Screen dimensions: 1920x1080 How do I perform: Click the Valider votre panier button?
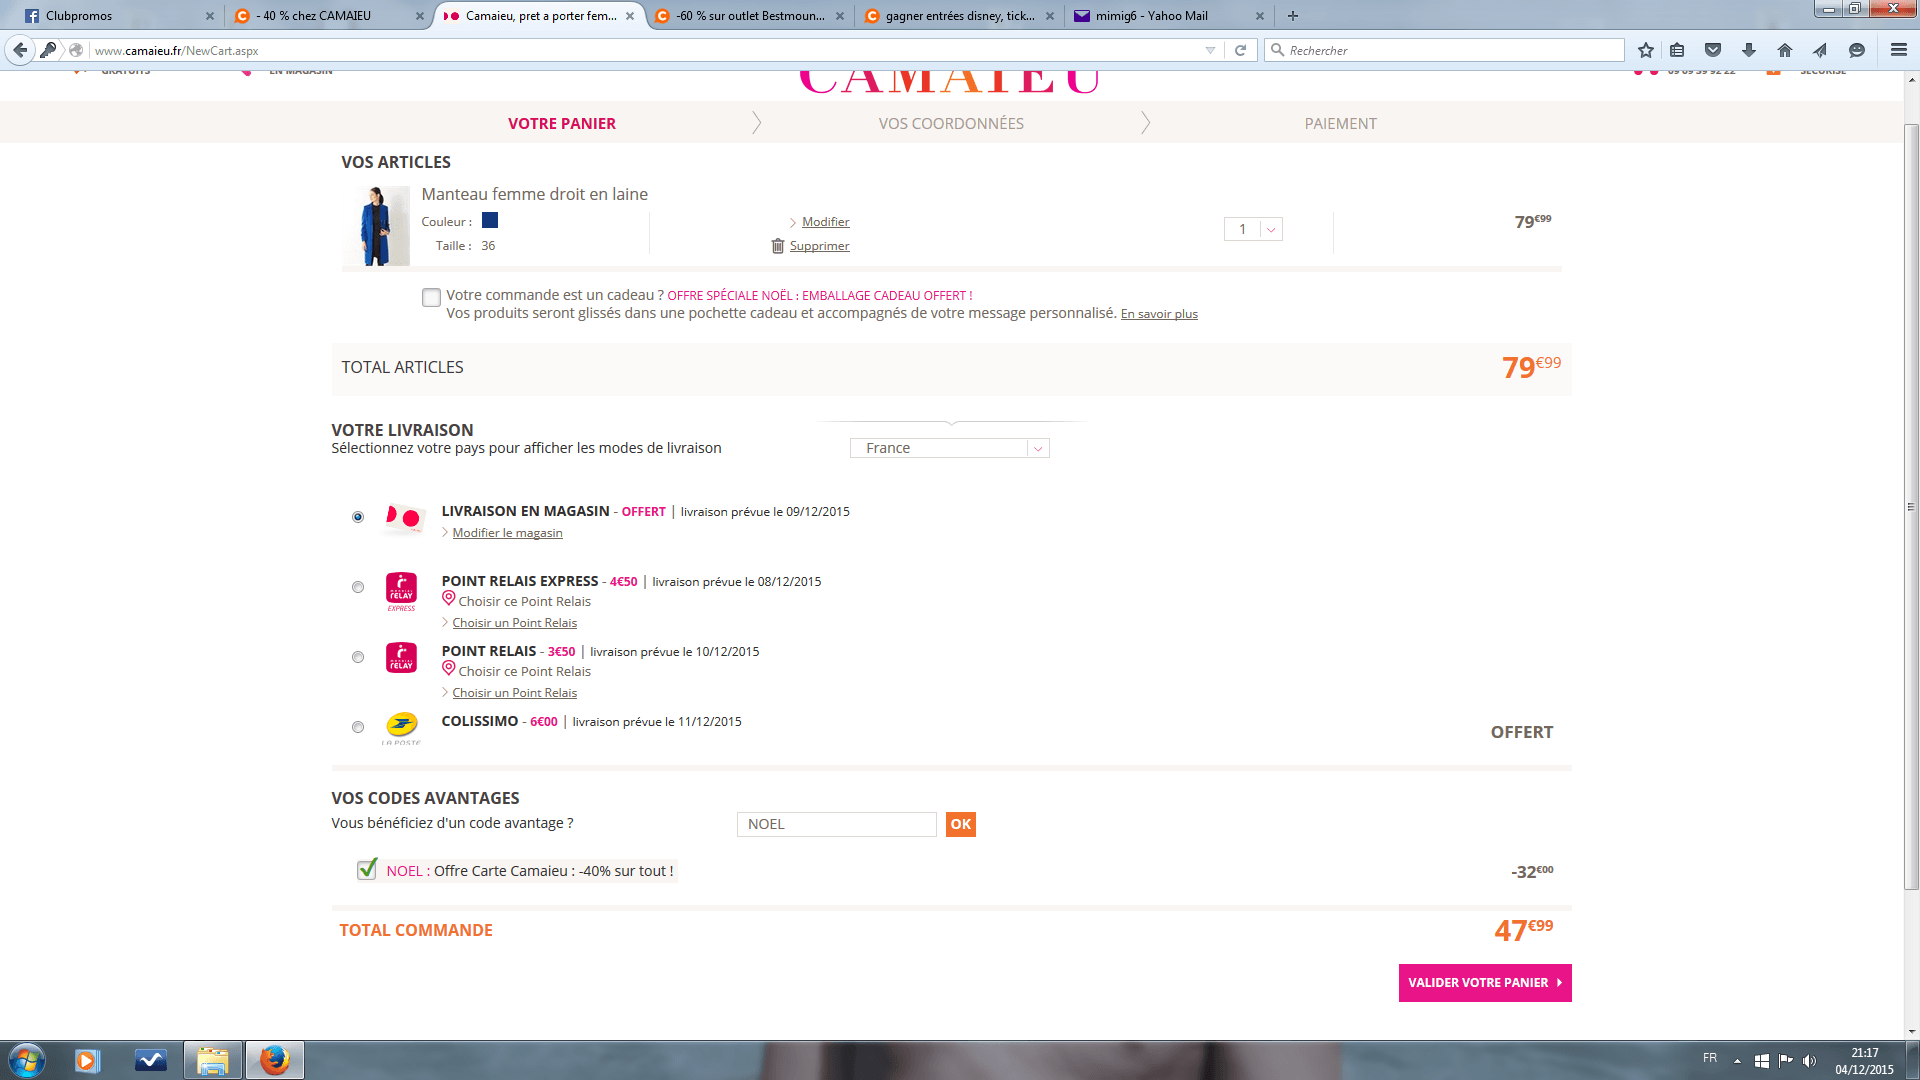coord(1484,982)
